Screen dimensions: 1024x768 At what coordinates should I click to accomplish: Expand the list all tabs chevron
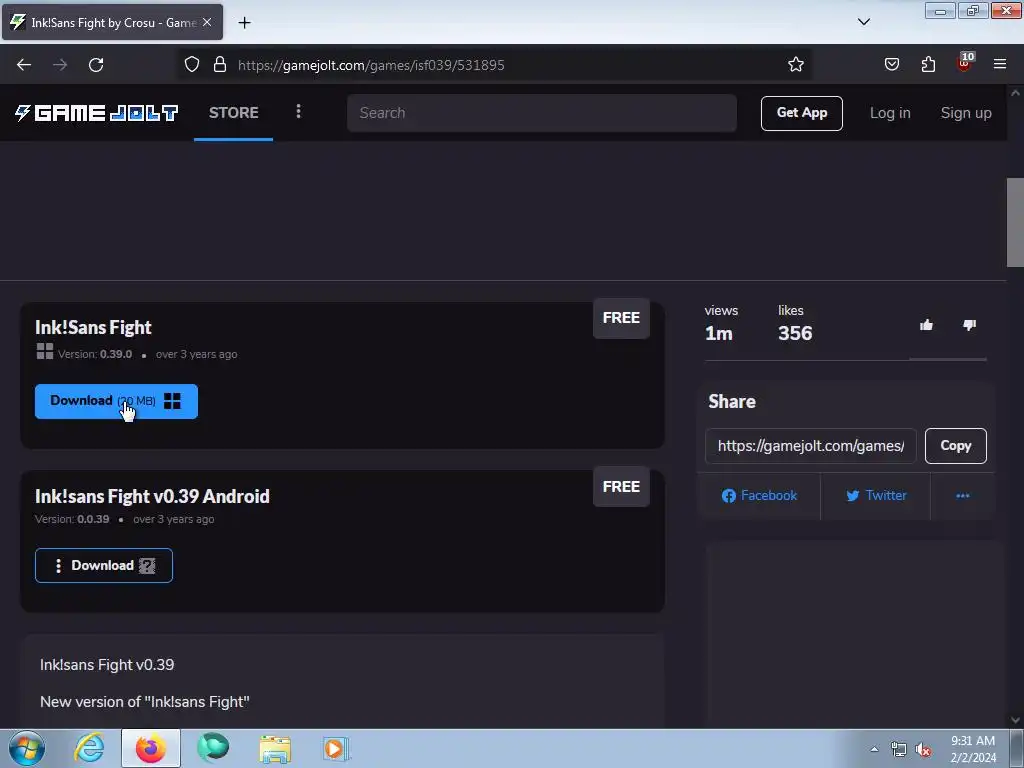pos(863,22)
